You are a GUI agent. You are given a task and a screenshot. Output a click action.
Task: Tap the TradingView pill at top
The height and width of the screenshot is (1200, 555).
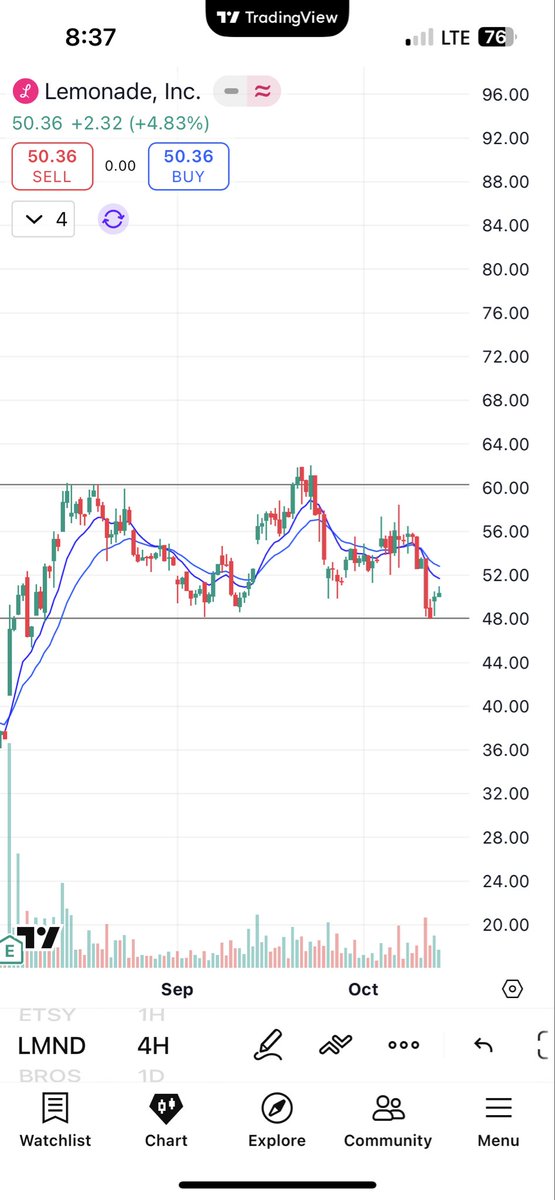277,17
